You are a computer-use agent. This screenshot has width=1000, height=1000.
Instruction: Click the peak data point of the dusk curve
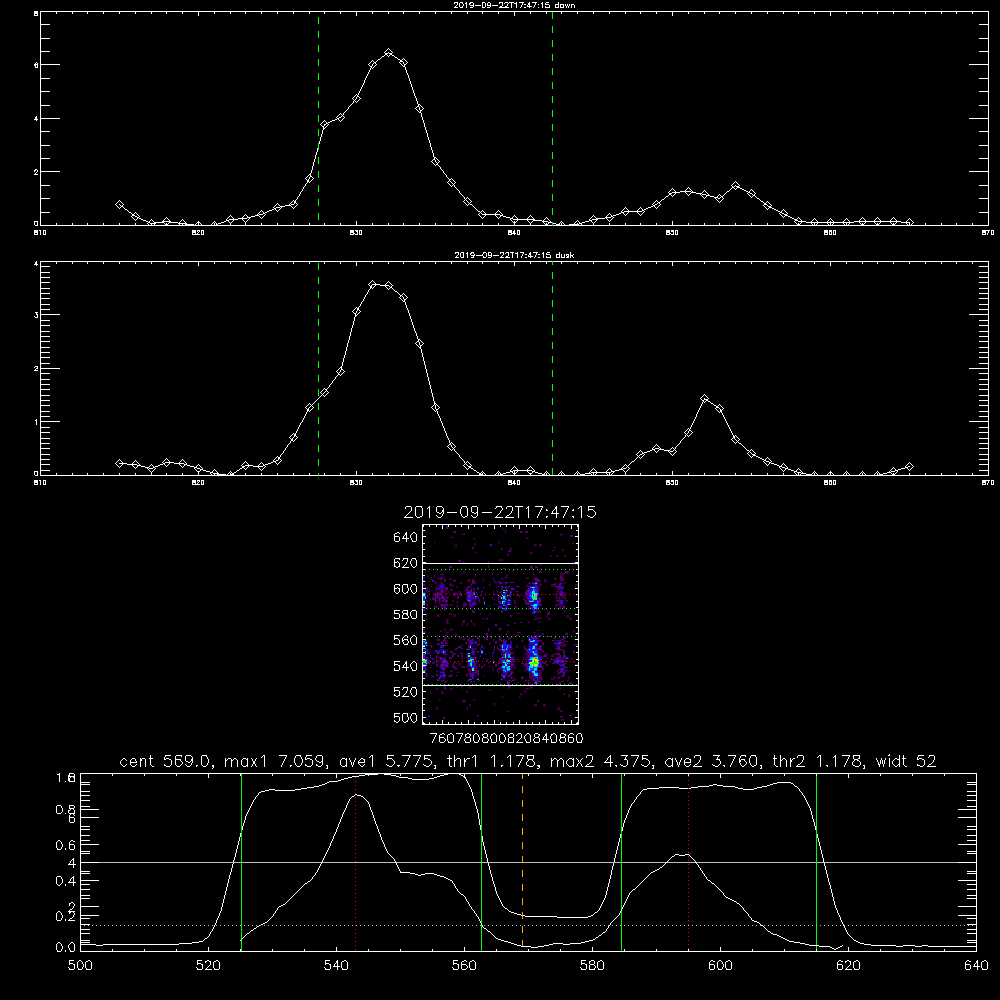click(x=373, y=284)
